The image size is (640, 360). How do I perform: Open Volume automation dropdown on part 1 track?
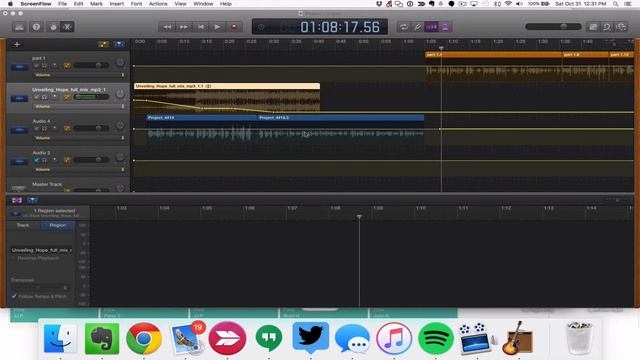click(79, 75)
